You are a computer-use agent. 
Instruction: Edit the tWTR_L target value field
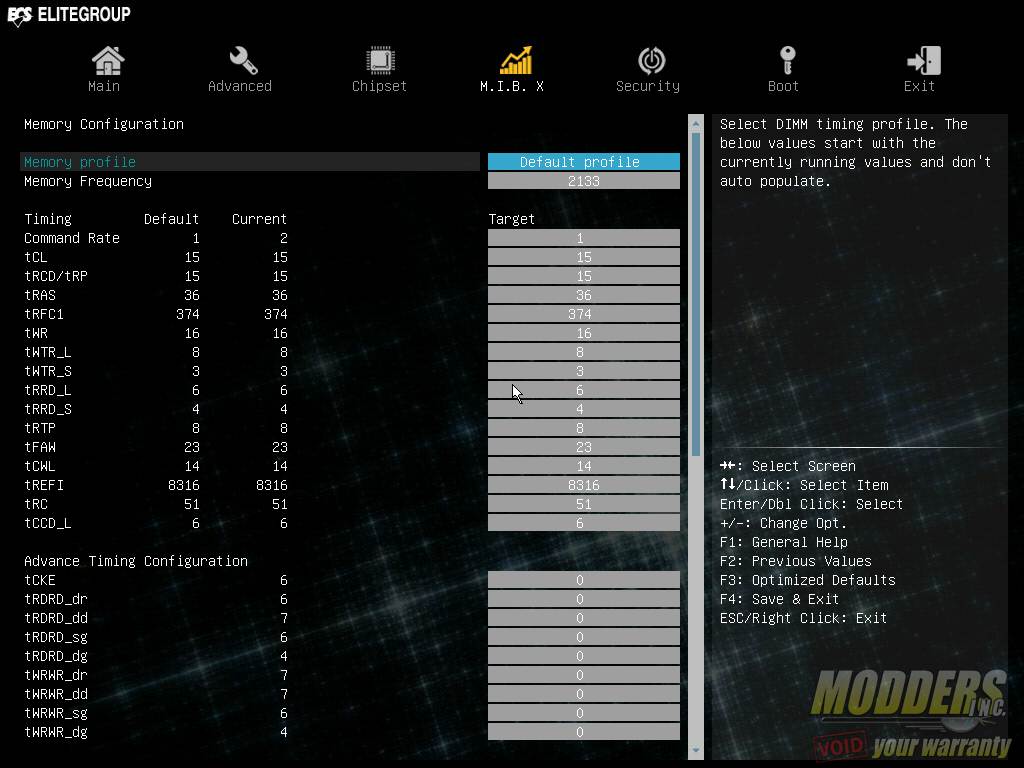[584, 351]
